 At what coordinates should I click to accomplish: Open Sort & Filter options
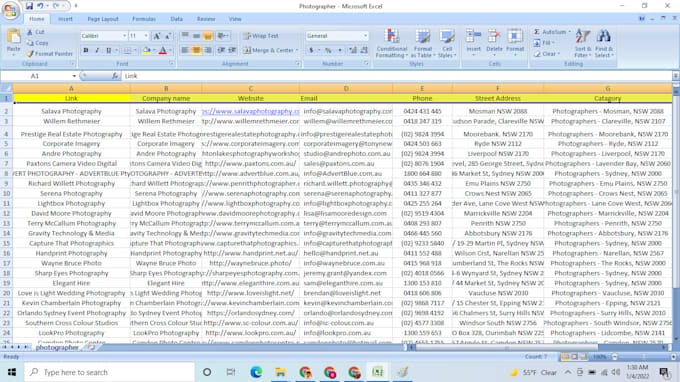583,43
